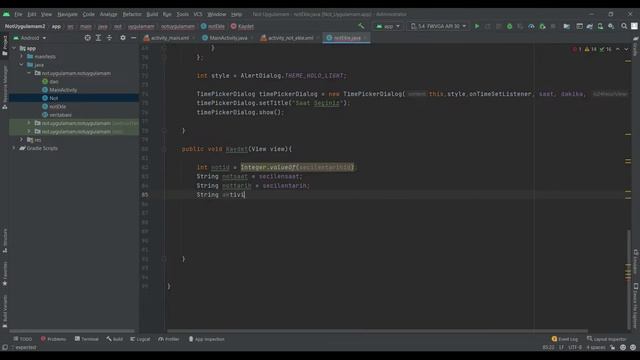640x360 pixels.
Task: Expand the res folder
Action: (22, 140)
